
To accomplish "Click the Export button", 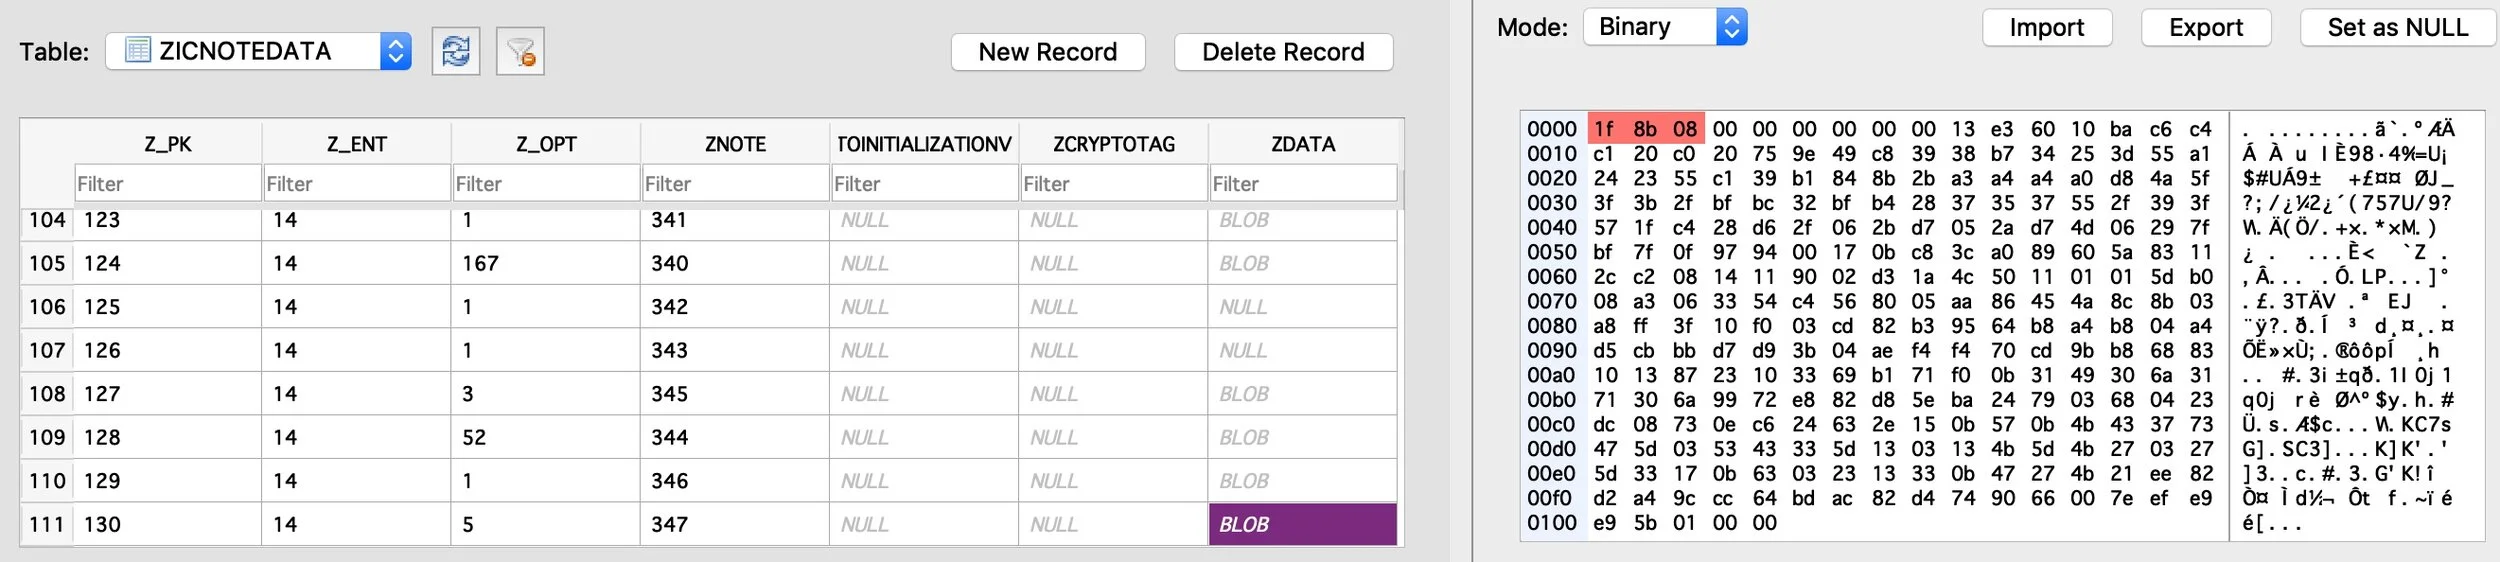I will coord(2206,28).
